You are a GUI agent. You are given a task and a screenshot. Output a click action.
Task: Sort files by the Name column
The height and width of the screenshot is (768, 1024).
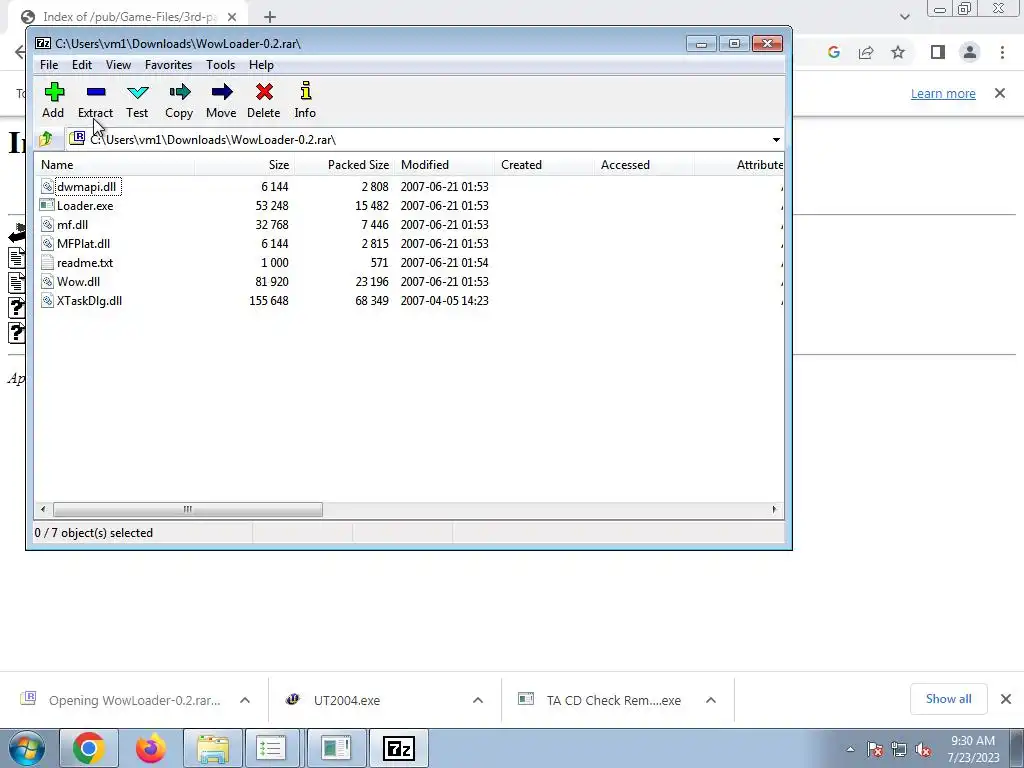[x=114, y=165]
